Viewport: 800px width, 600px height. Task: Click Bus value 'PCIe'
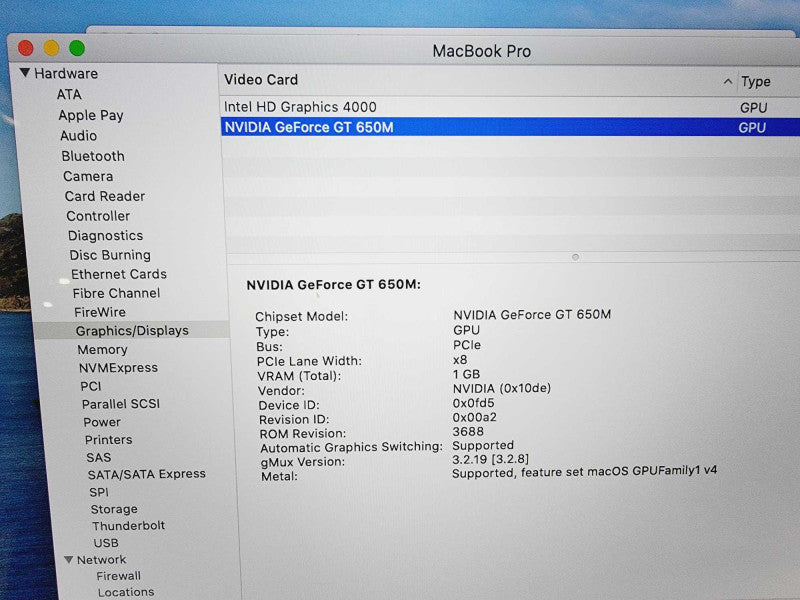tap(467, 345)
